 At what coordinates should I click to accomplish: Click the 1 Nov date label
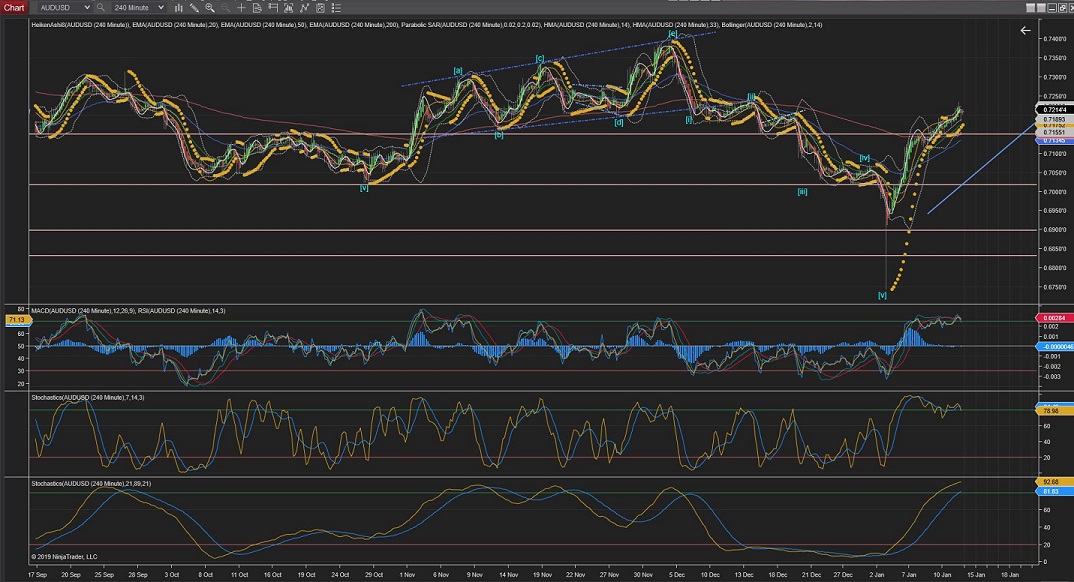click(407, 574)
